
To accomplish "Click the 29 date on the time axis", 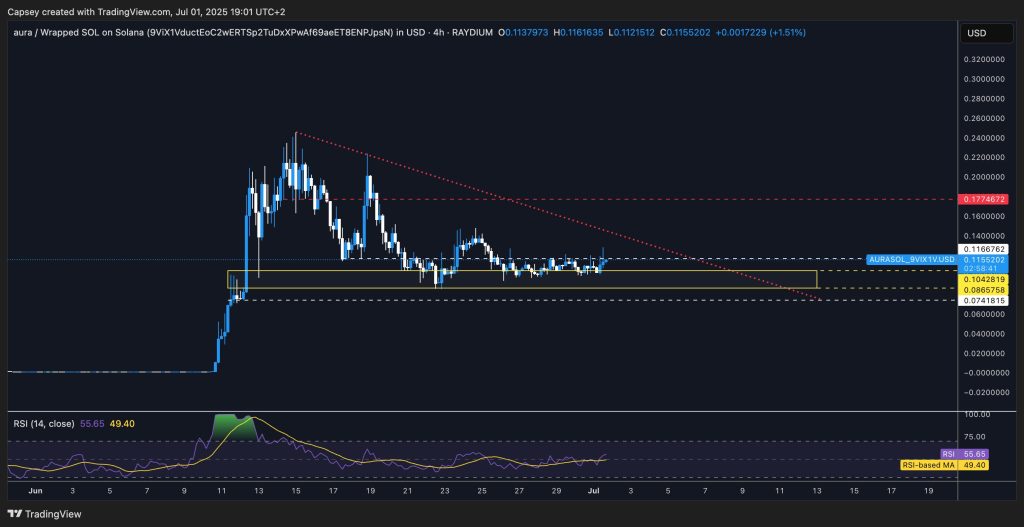I will tap(556, 490).
